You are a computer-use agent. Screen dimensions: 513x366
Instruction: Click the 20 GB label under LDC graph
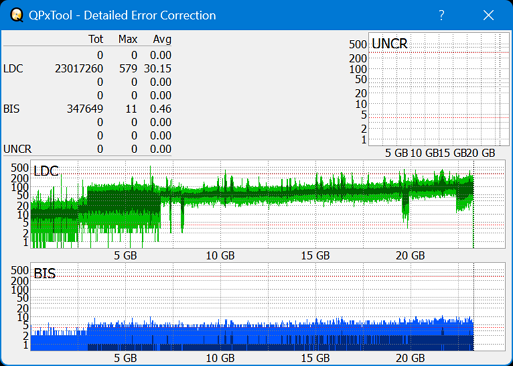coord(410,256)
